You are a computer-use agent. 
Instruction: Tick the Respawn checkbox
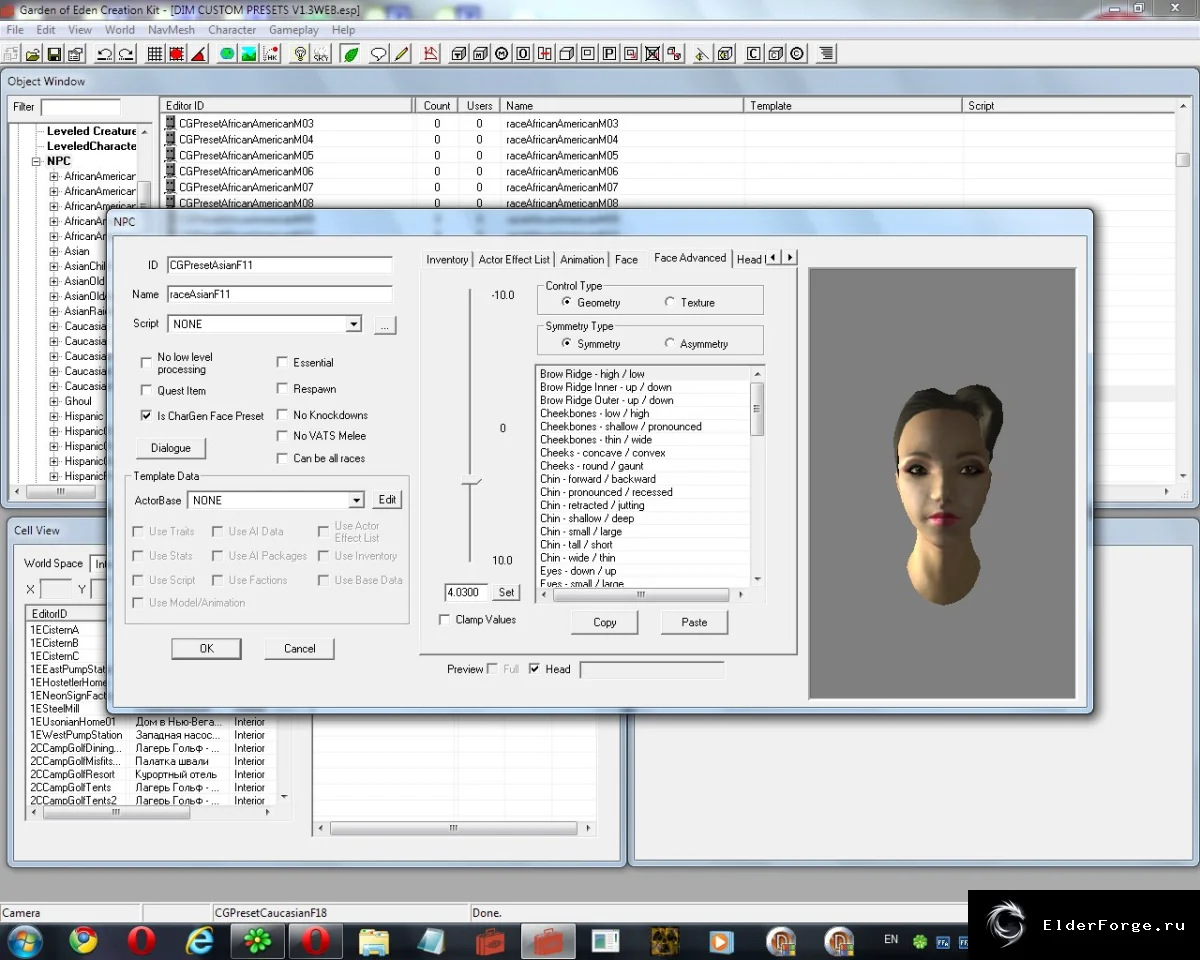[282, 389]
